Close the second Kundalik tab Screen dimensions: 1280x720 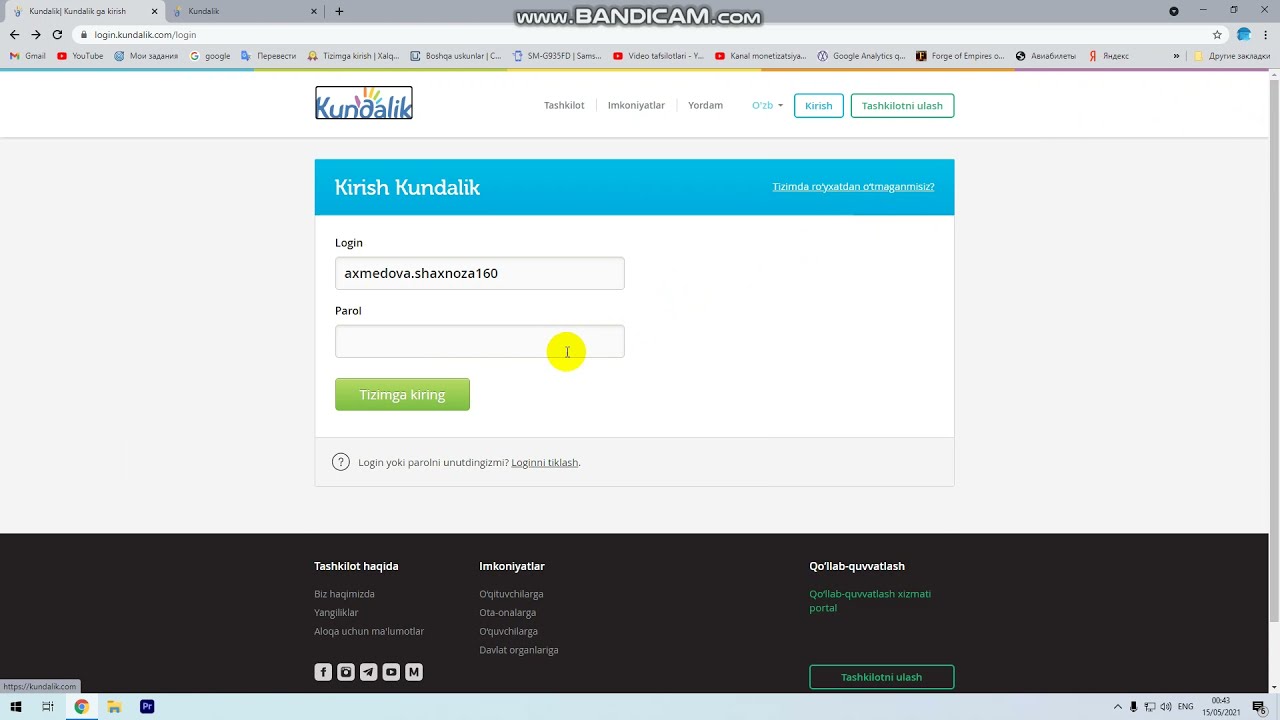coord(314,11)
